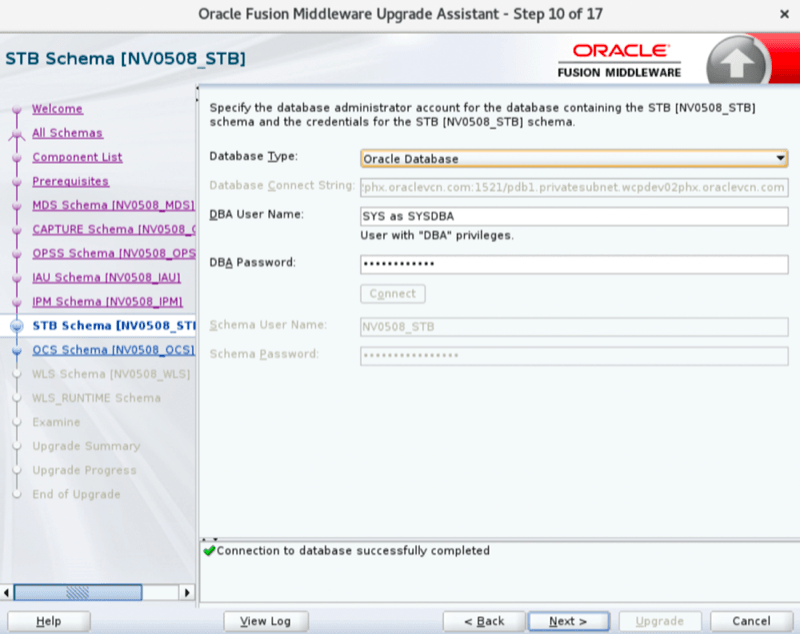Click the Database Type dropdown arrow
This screenshot has width=800, height=634.
point(780,159)
